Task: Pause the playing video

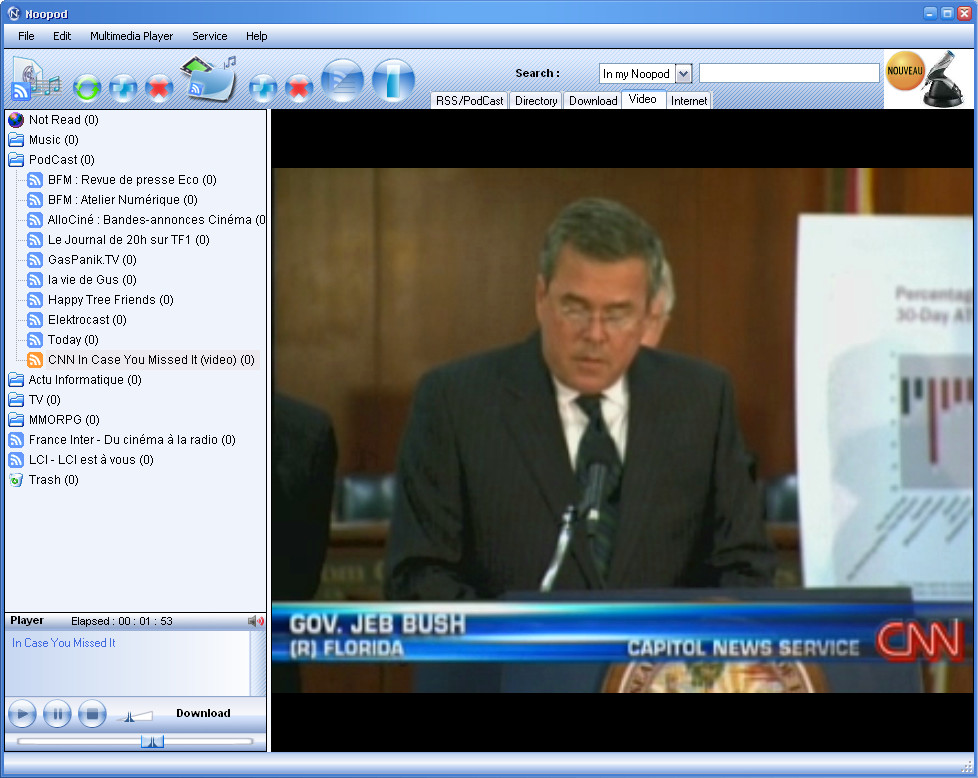Action: [x=57, y=714]
